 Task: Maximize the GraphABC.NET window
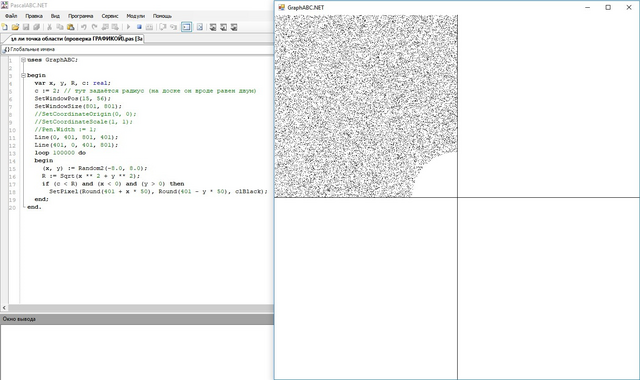[x=608, y=7]
